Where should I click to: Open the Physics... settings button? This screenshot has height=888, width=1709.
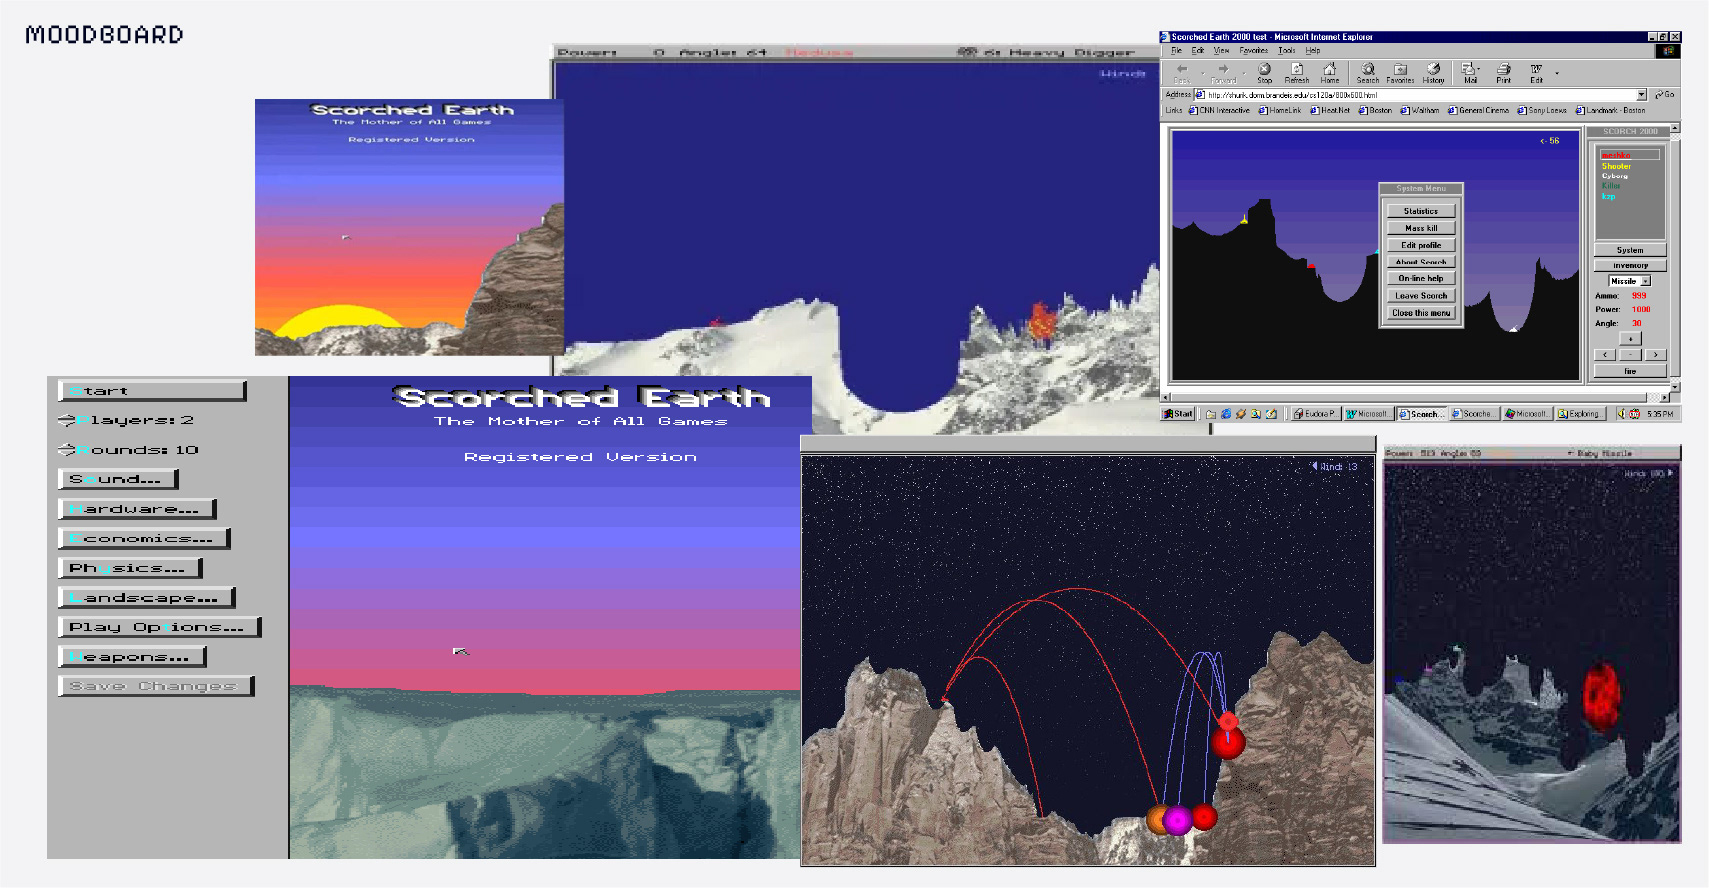(x=130, y=568)
